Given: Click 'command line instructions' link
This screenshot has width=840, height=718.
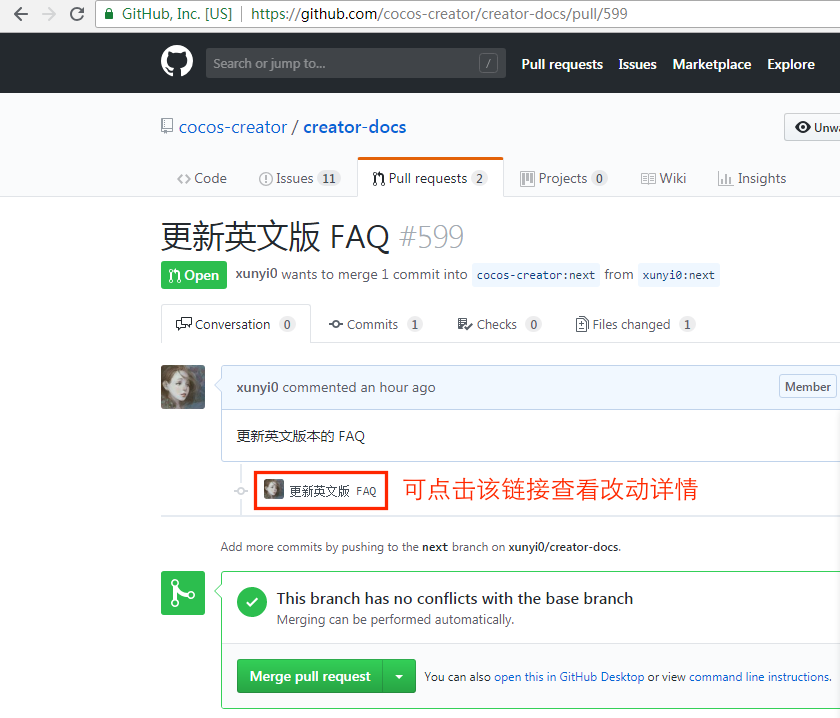Looking at the screenshot, I should pos(759,677).
